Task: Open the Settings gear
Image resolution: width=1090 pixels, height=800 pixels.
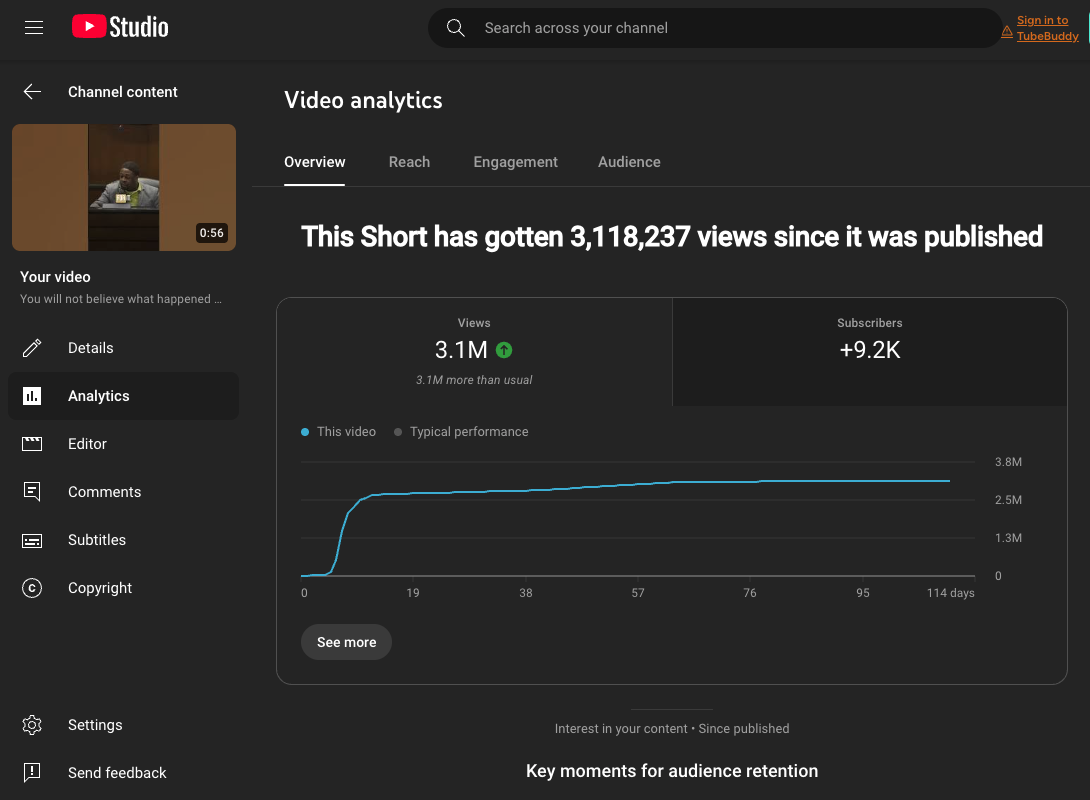Action: click(32, 725)
